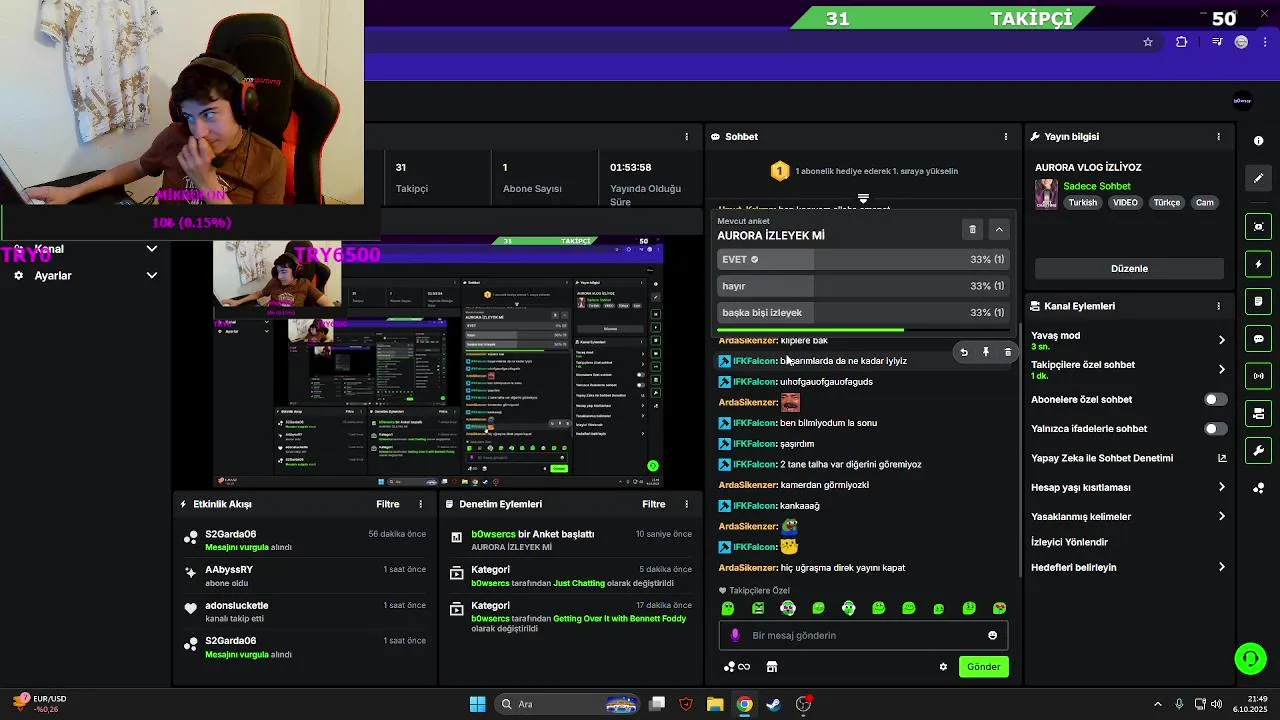Open the notes page icon in the right sidebar
The height and width of the screenshot is (720, 1280).
(1258, 301)
